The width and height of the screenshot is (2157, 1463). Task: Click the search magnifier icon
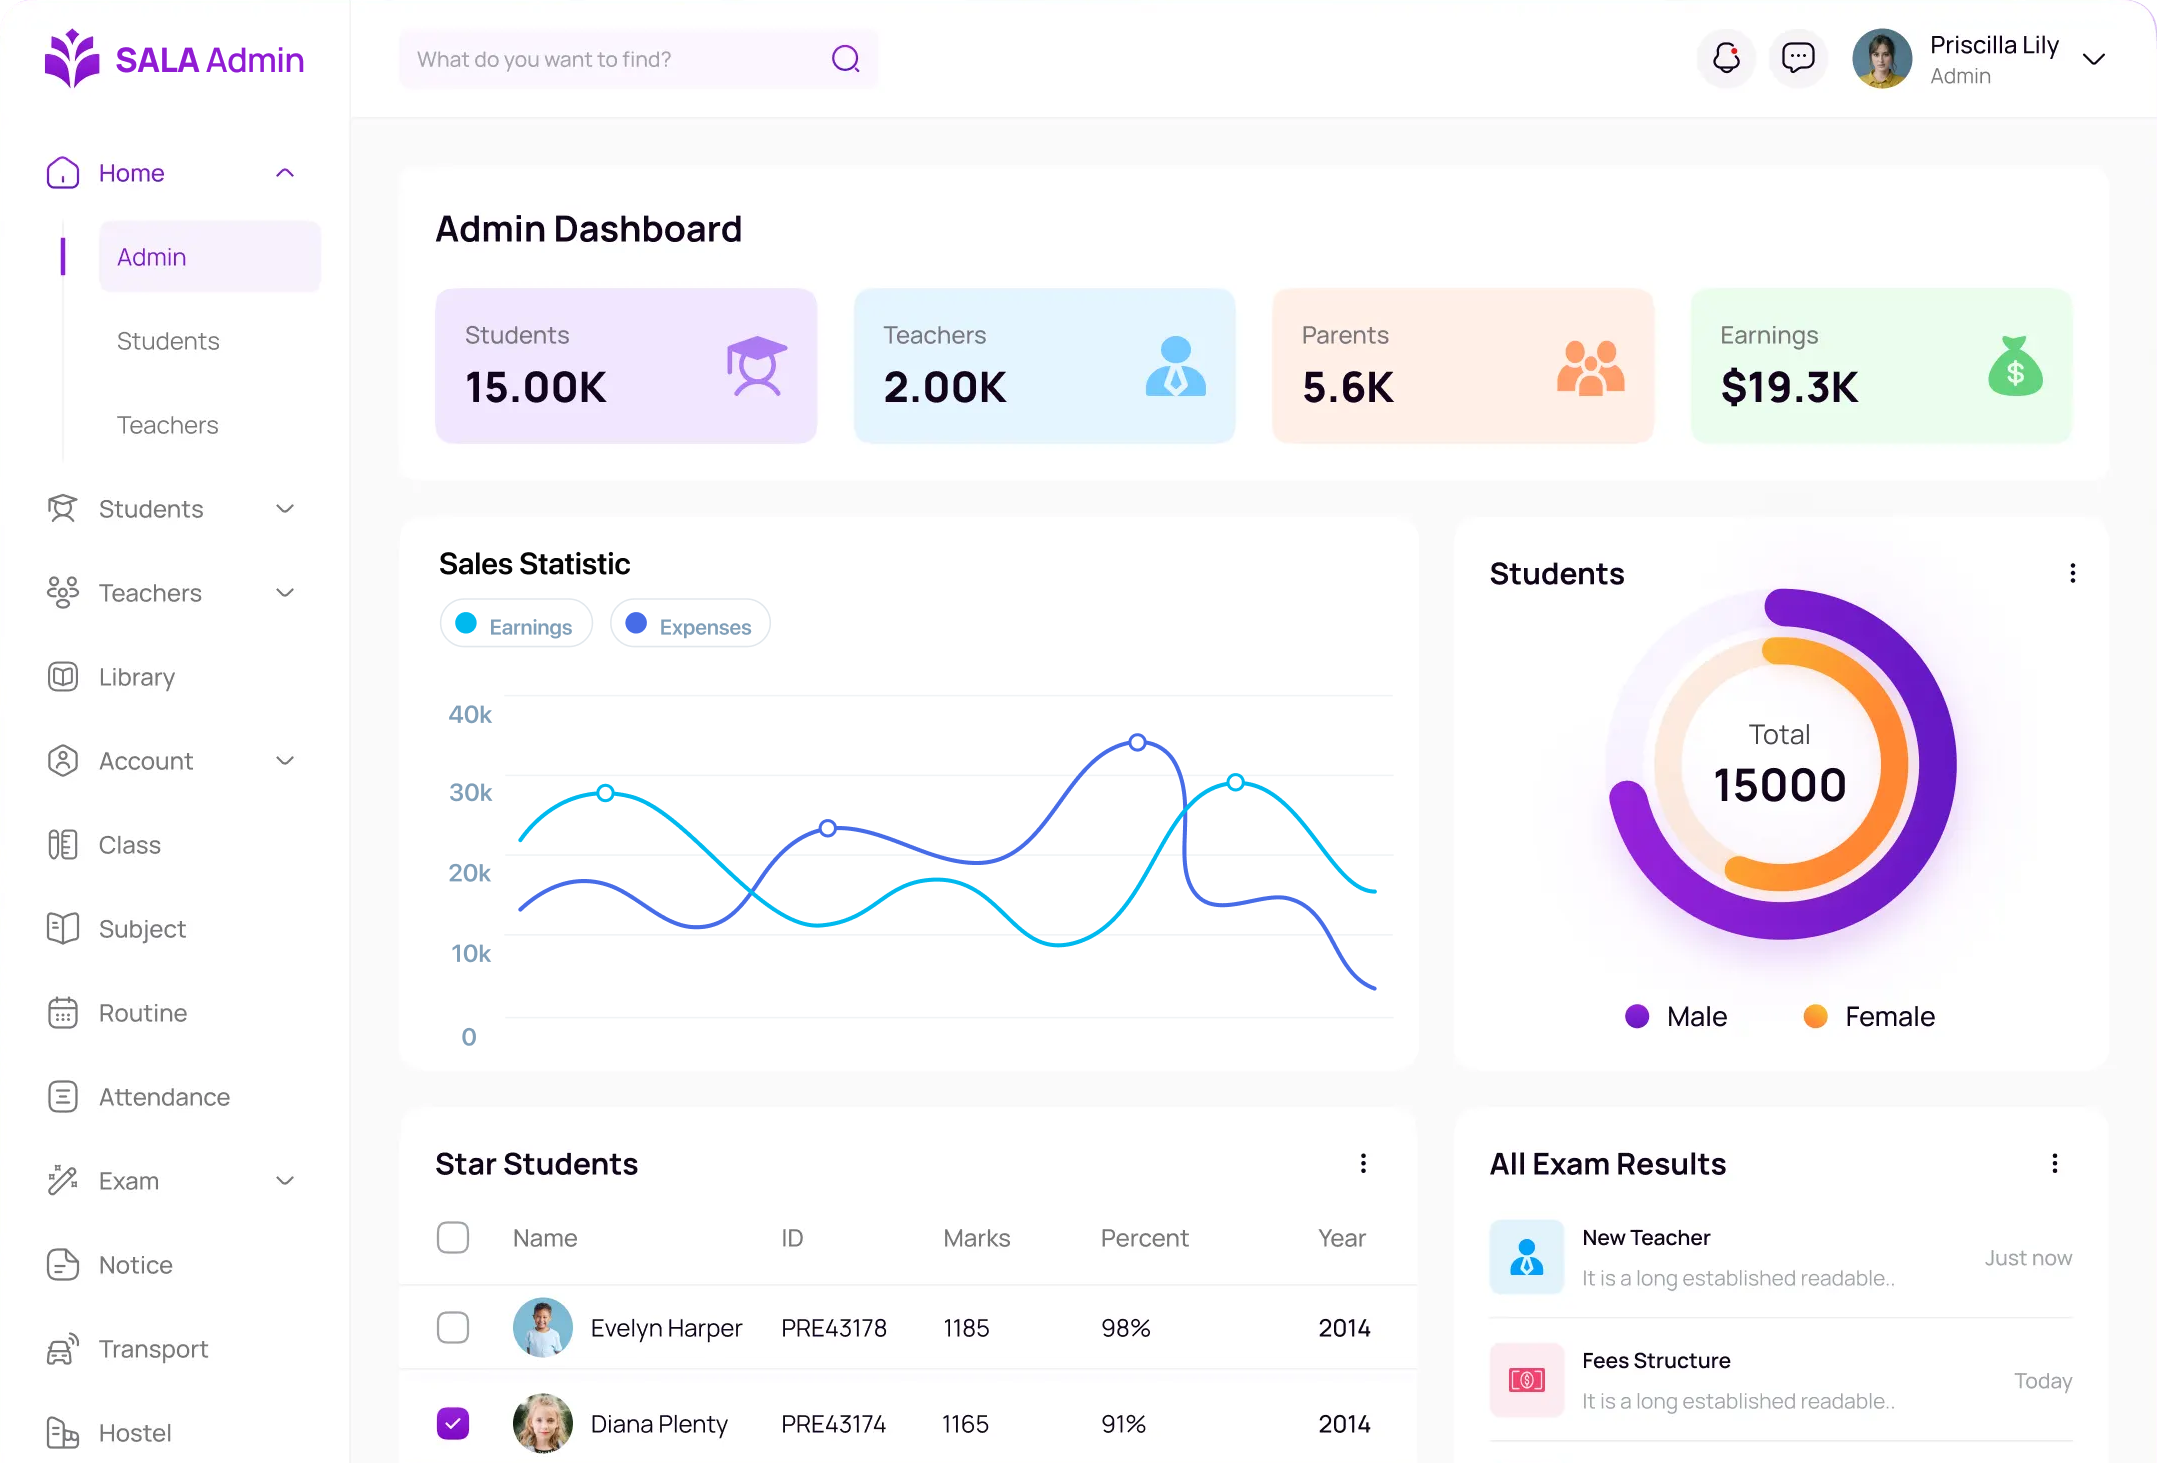(x=846, y=59)
